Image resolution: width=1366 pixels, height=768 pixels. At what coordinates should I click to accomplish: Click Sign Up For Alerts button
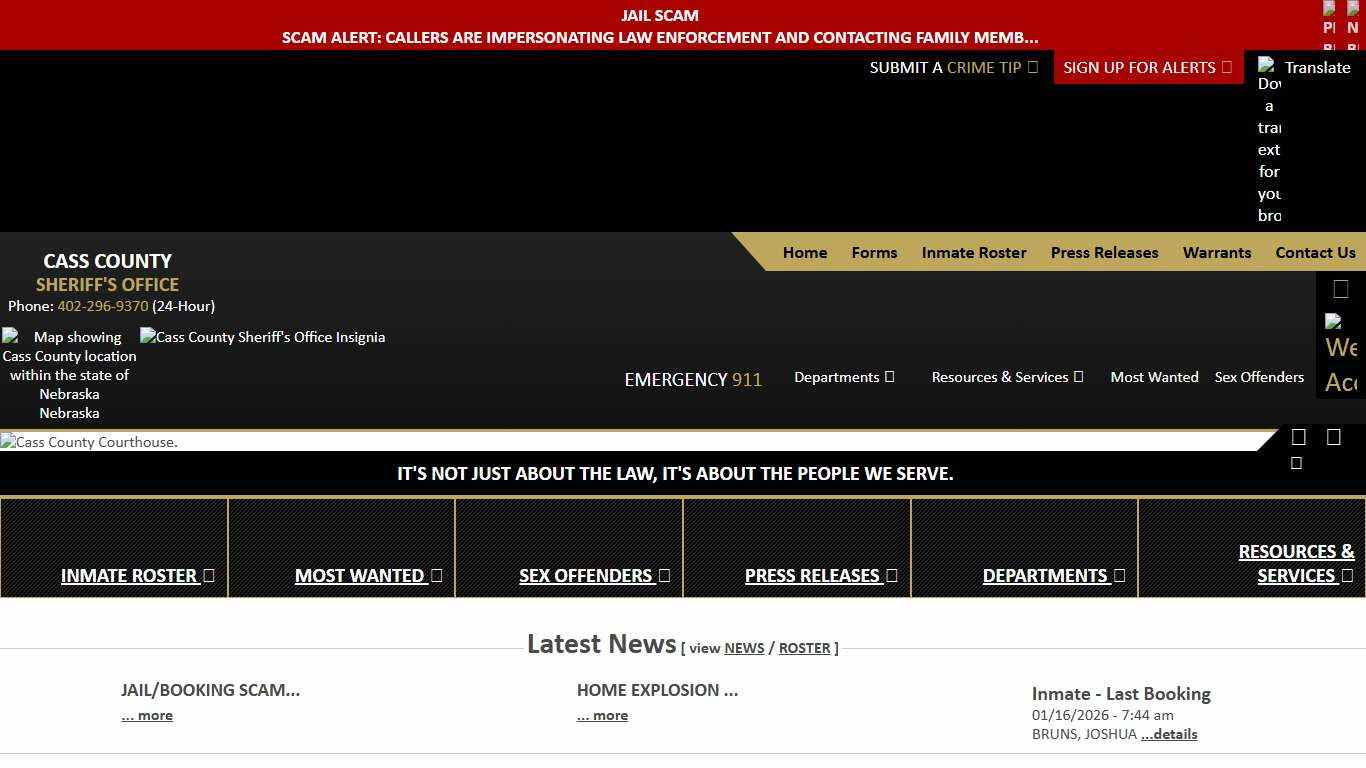point(1147,67)
